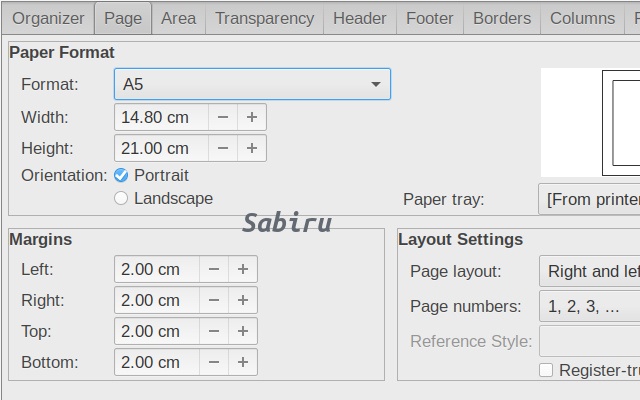
Task: Open the Page layout dropdown
Action: pyautogui.click(x=590, y=271)
